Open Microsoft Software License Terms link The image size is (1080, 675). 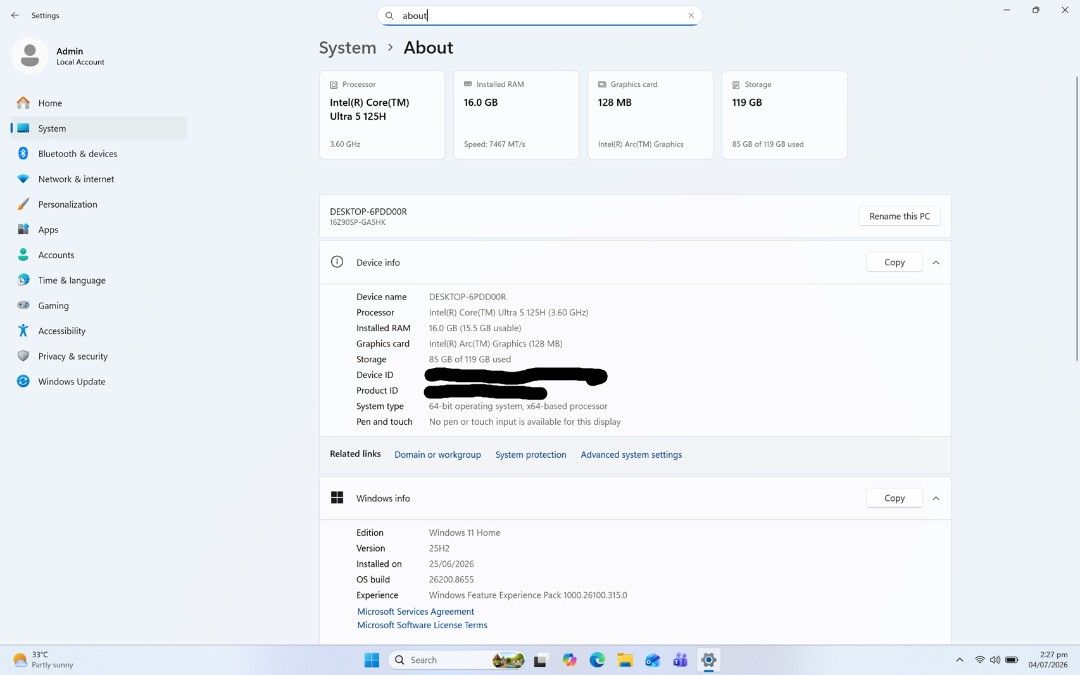pos(422,625)
